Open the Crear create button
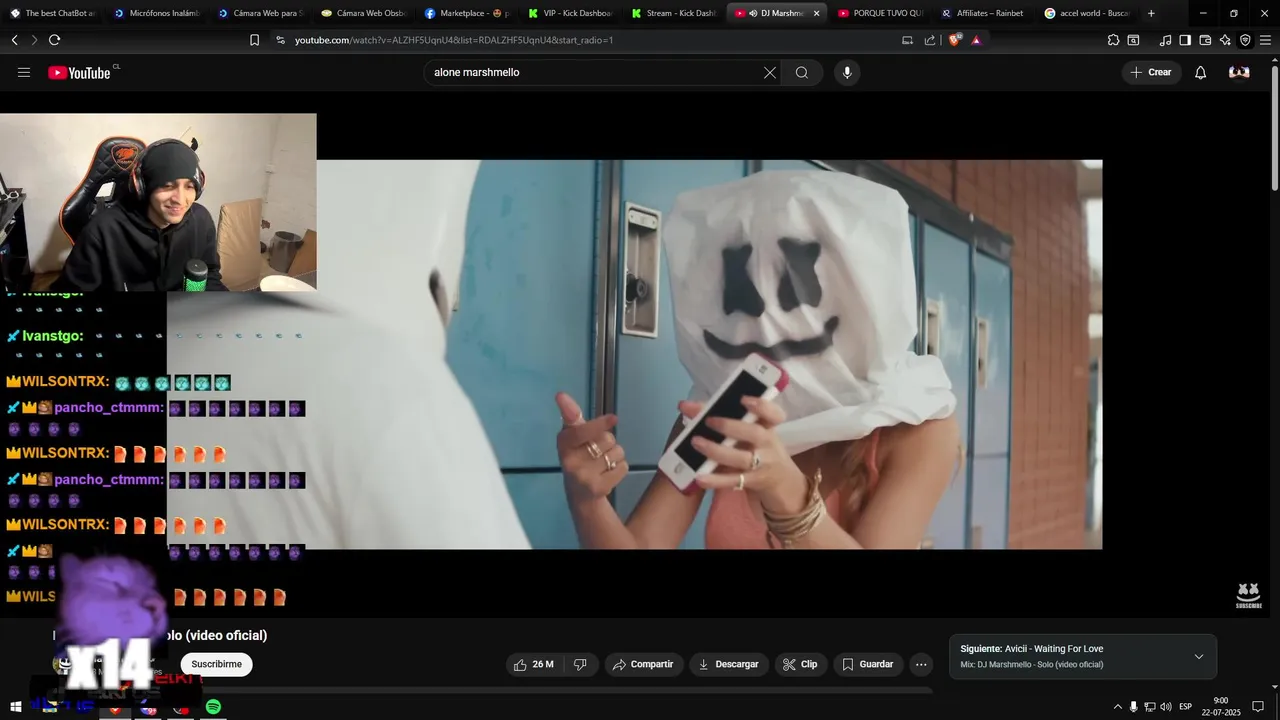Viewport: 1280px width, 720px height. [1151, 72]
